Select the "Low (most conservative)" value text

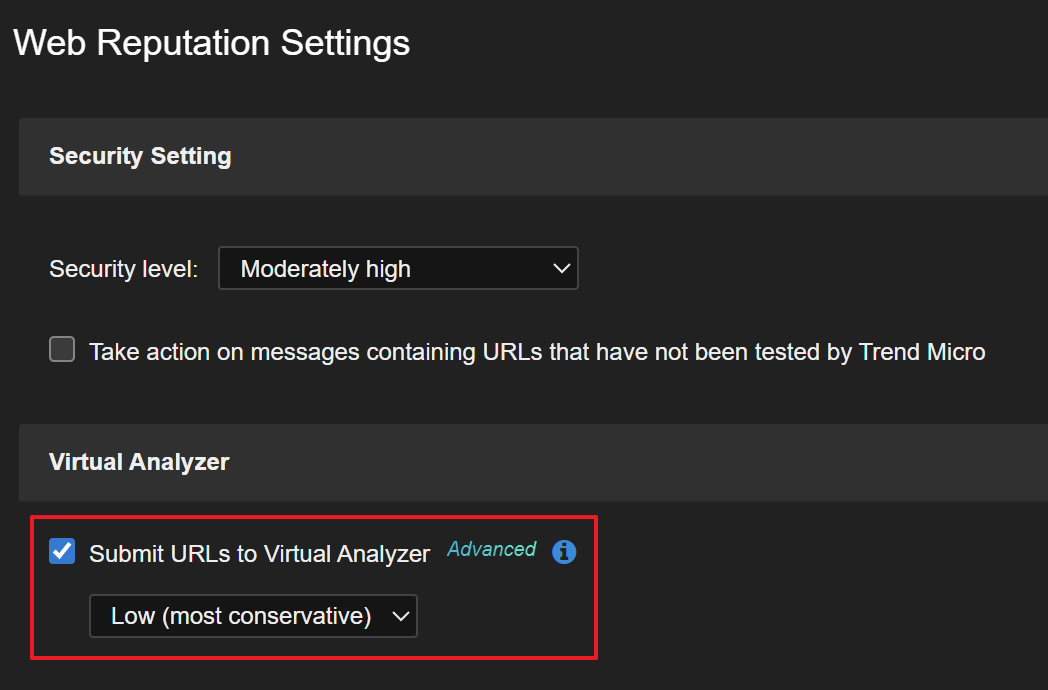[241, 616]
